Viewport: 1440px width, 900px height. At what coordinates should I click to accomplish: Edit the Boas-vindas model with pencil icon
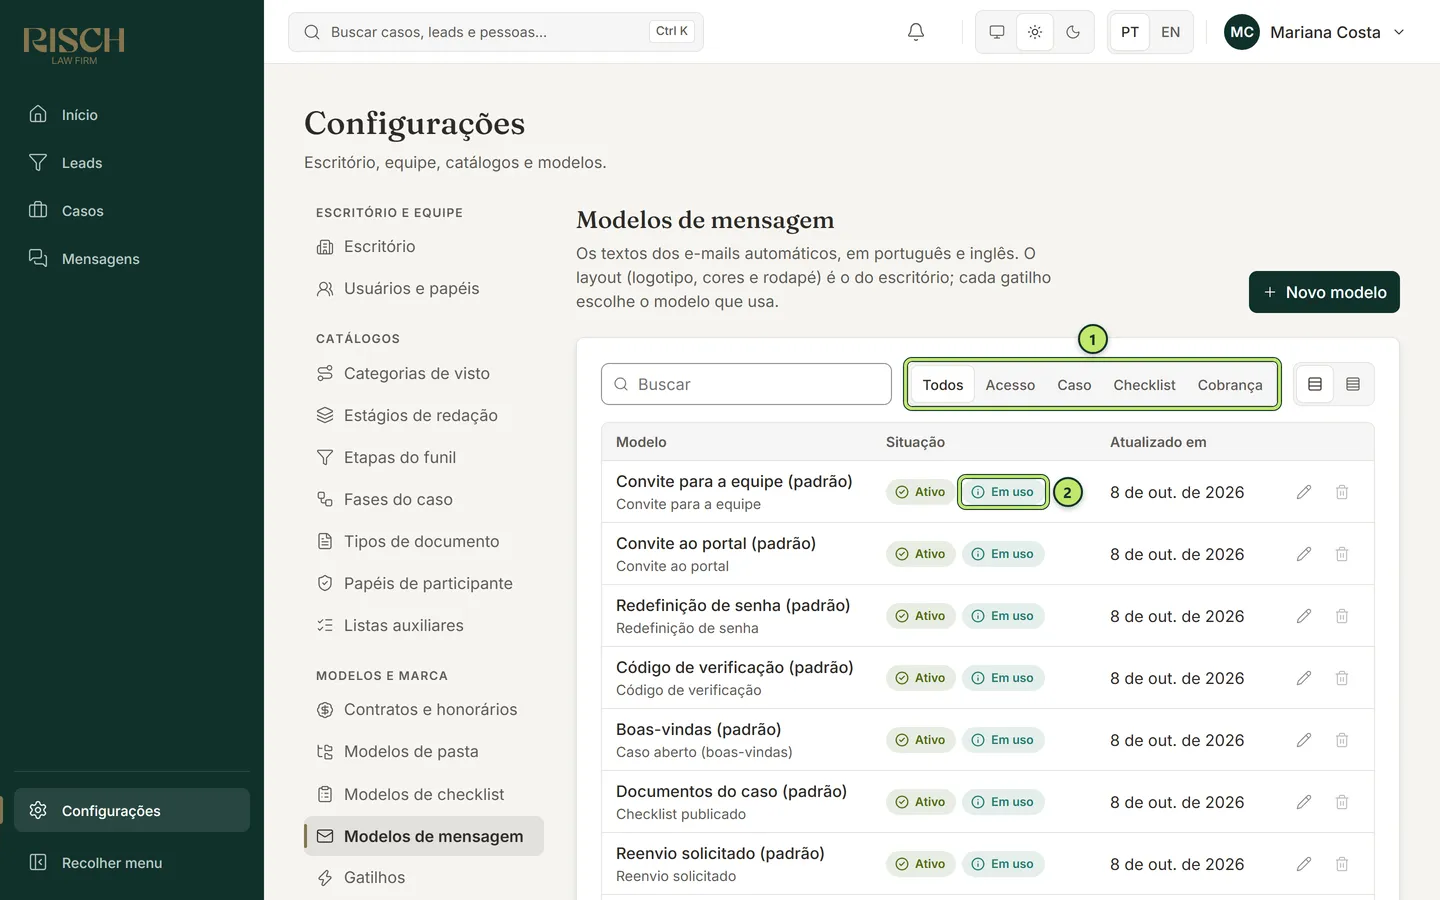[x=1304, y=740]
